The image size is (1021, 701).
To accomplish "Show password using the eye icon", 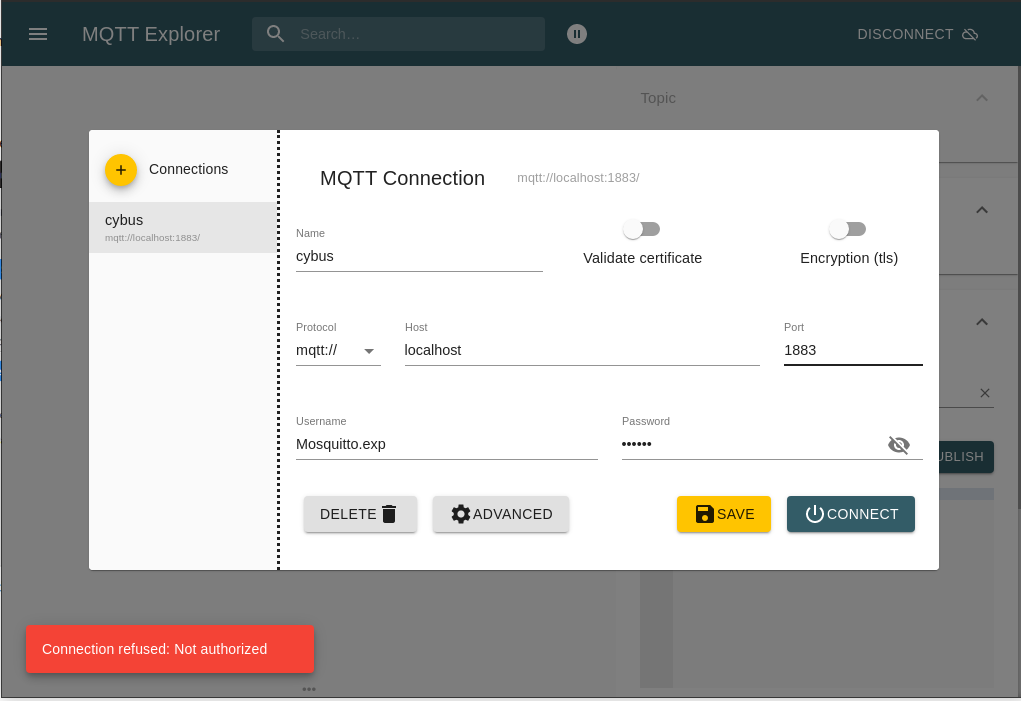I will [x=899, y=445].
